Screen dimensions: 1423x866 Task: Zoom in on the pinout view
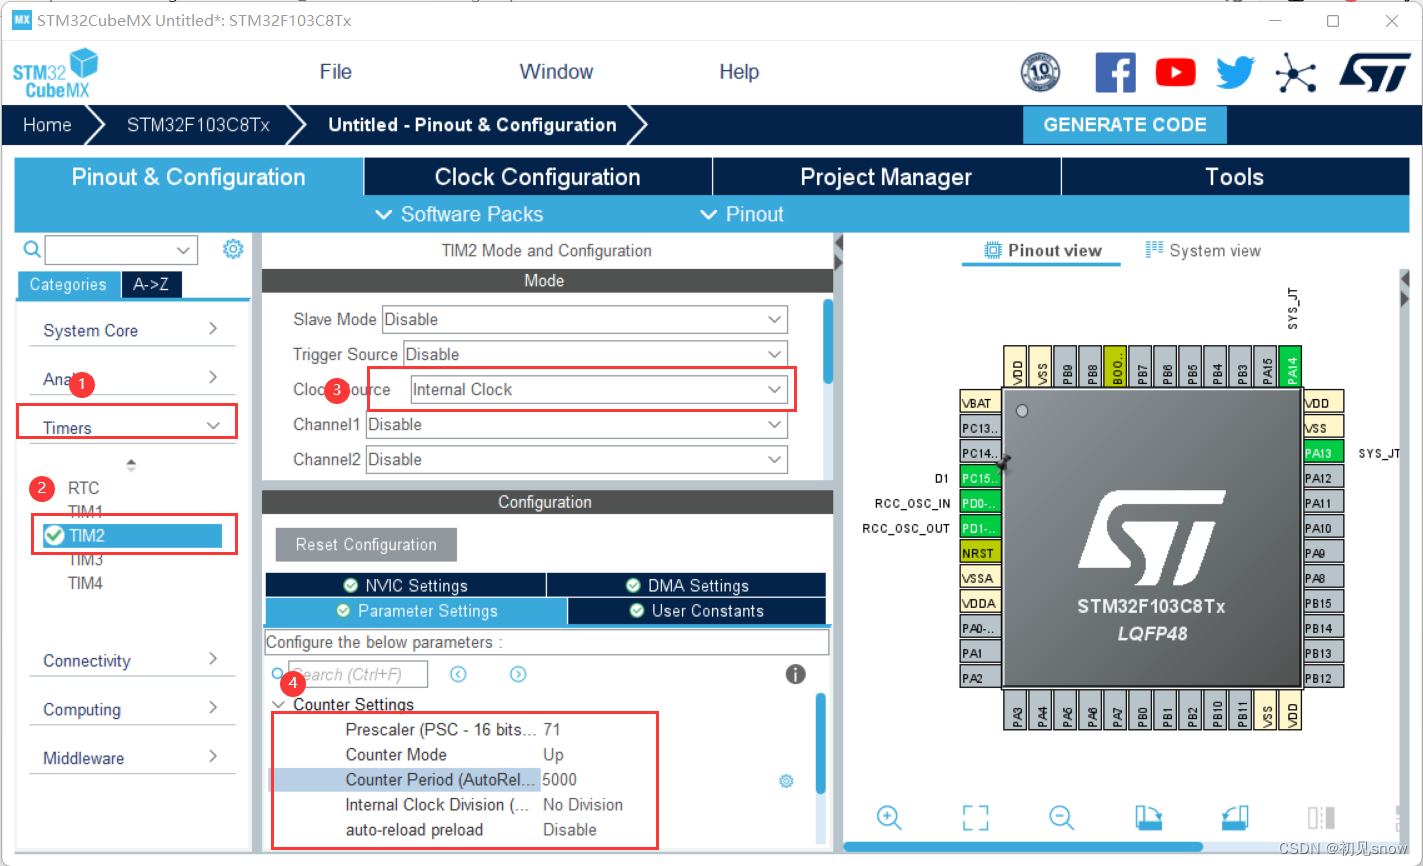pos(889,817)
